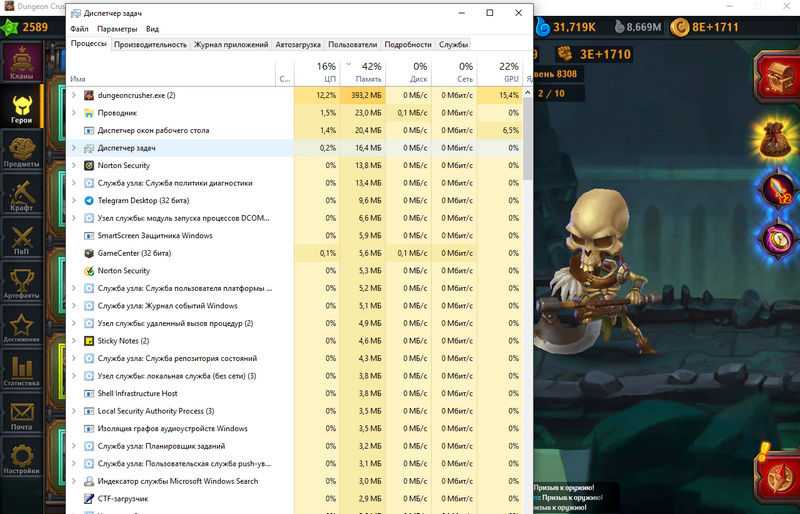The width and height of the screenshot is (800, 514).
Task: Expand the Служба узла: Журнал событий Windows row
Action: (x=73, y=306)
